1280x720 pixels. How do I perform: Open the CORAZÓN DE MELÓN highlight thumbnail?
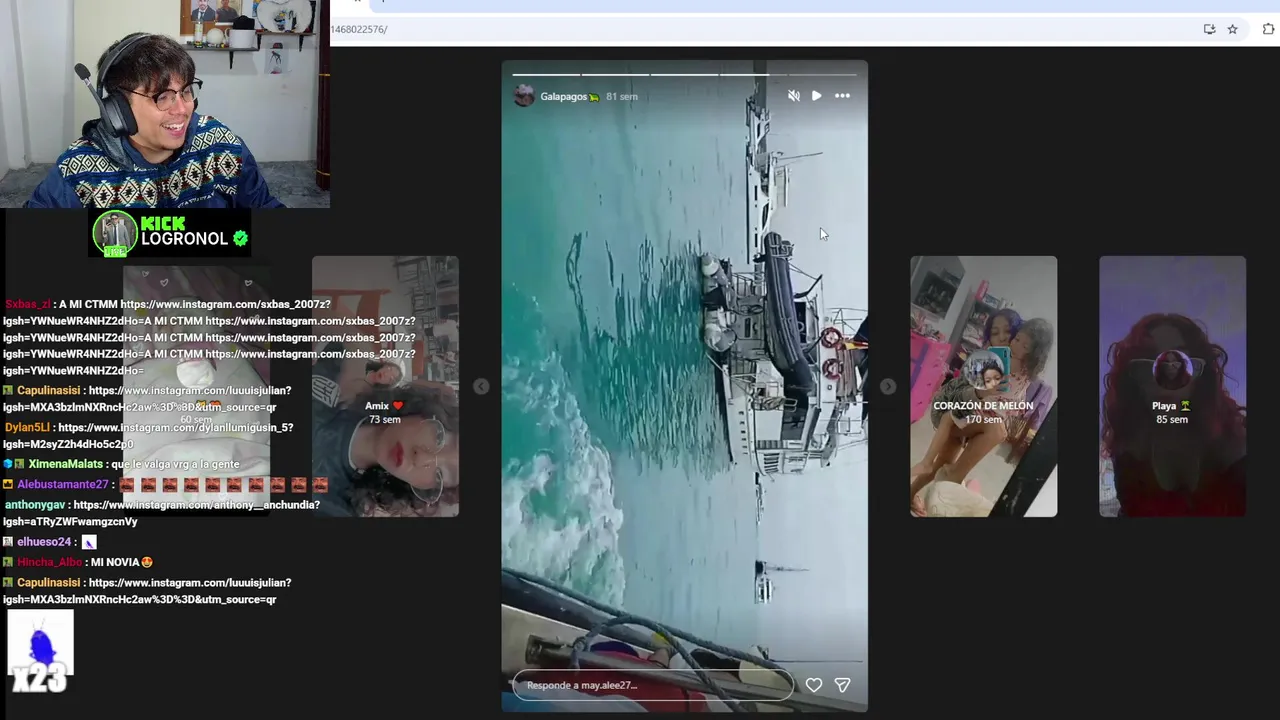point(983,386)
